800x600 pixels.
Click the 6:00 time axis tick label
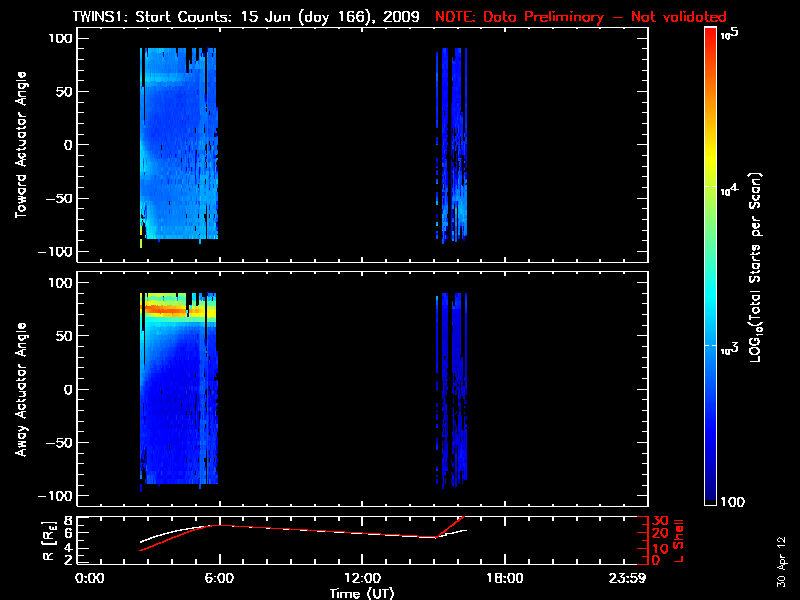click(x=219, y=579)
